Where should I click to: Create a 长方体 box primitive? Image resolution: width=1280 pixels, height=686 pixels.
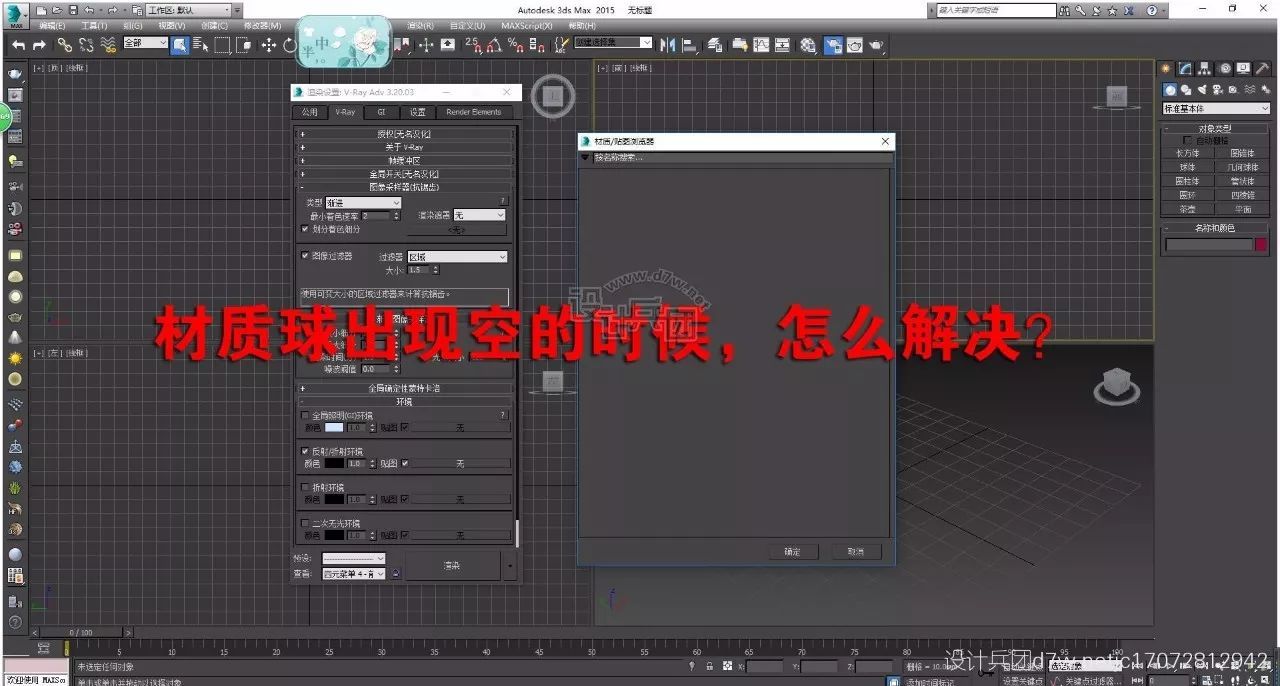pos(1187,153)
